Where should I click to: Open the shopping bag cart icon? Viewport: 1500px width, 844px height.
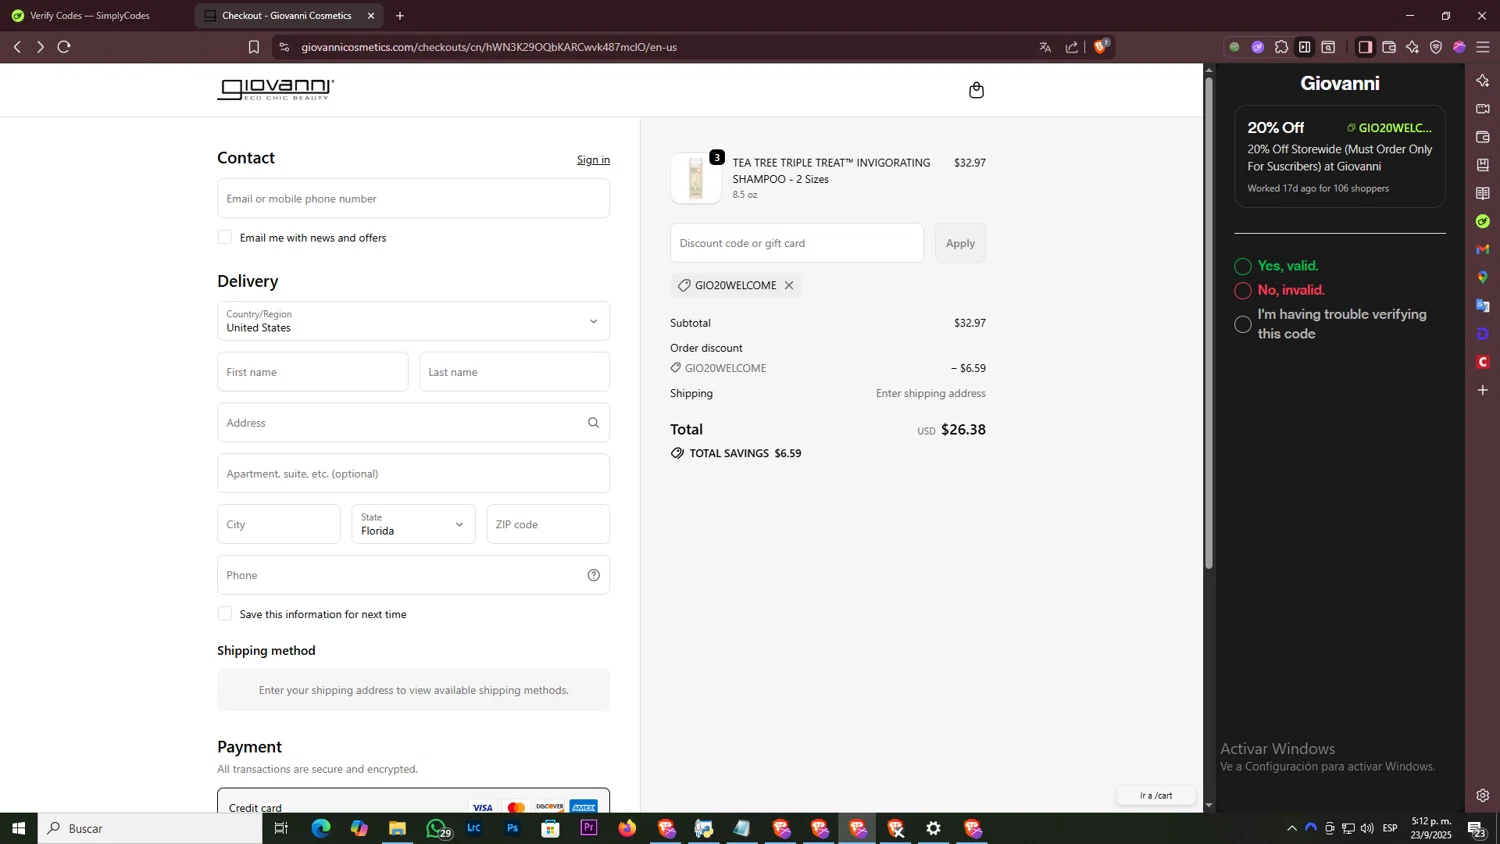coord(976,90)
